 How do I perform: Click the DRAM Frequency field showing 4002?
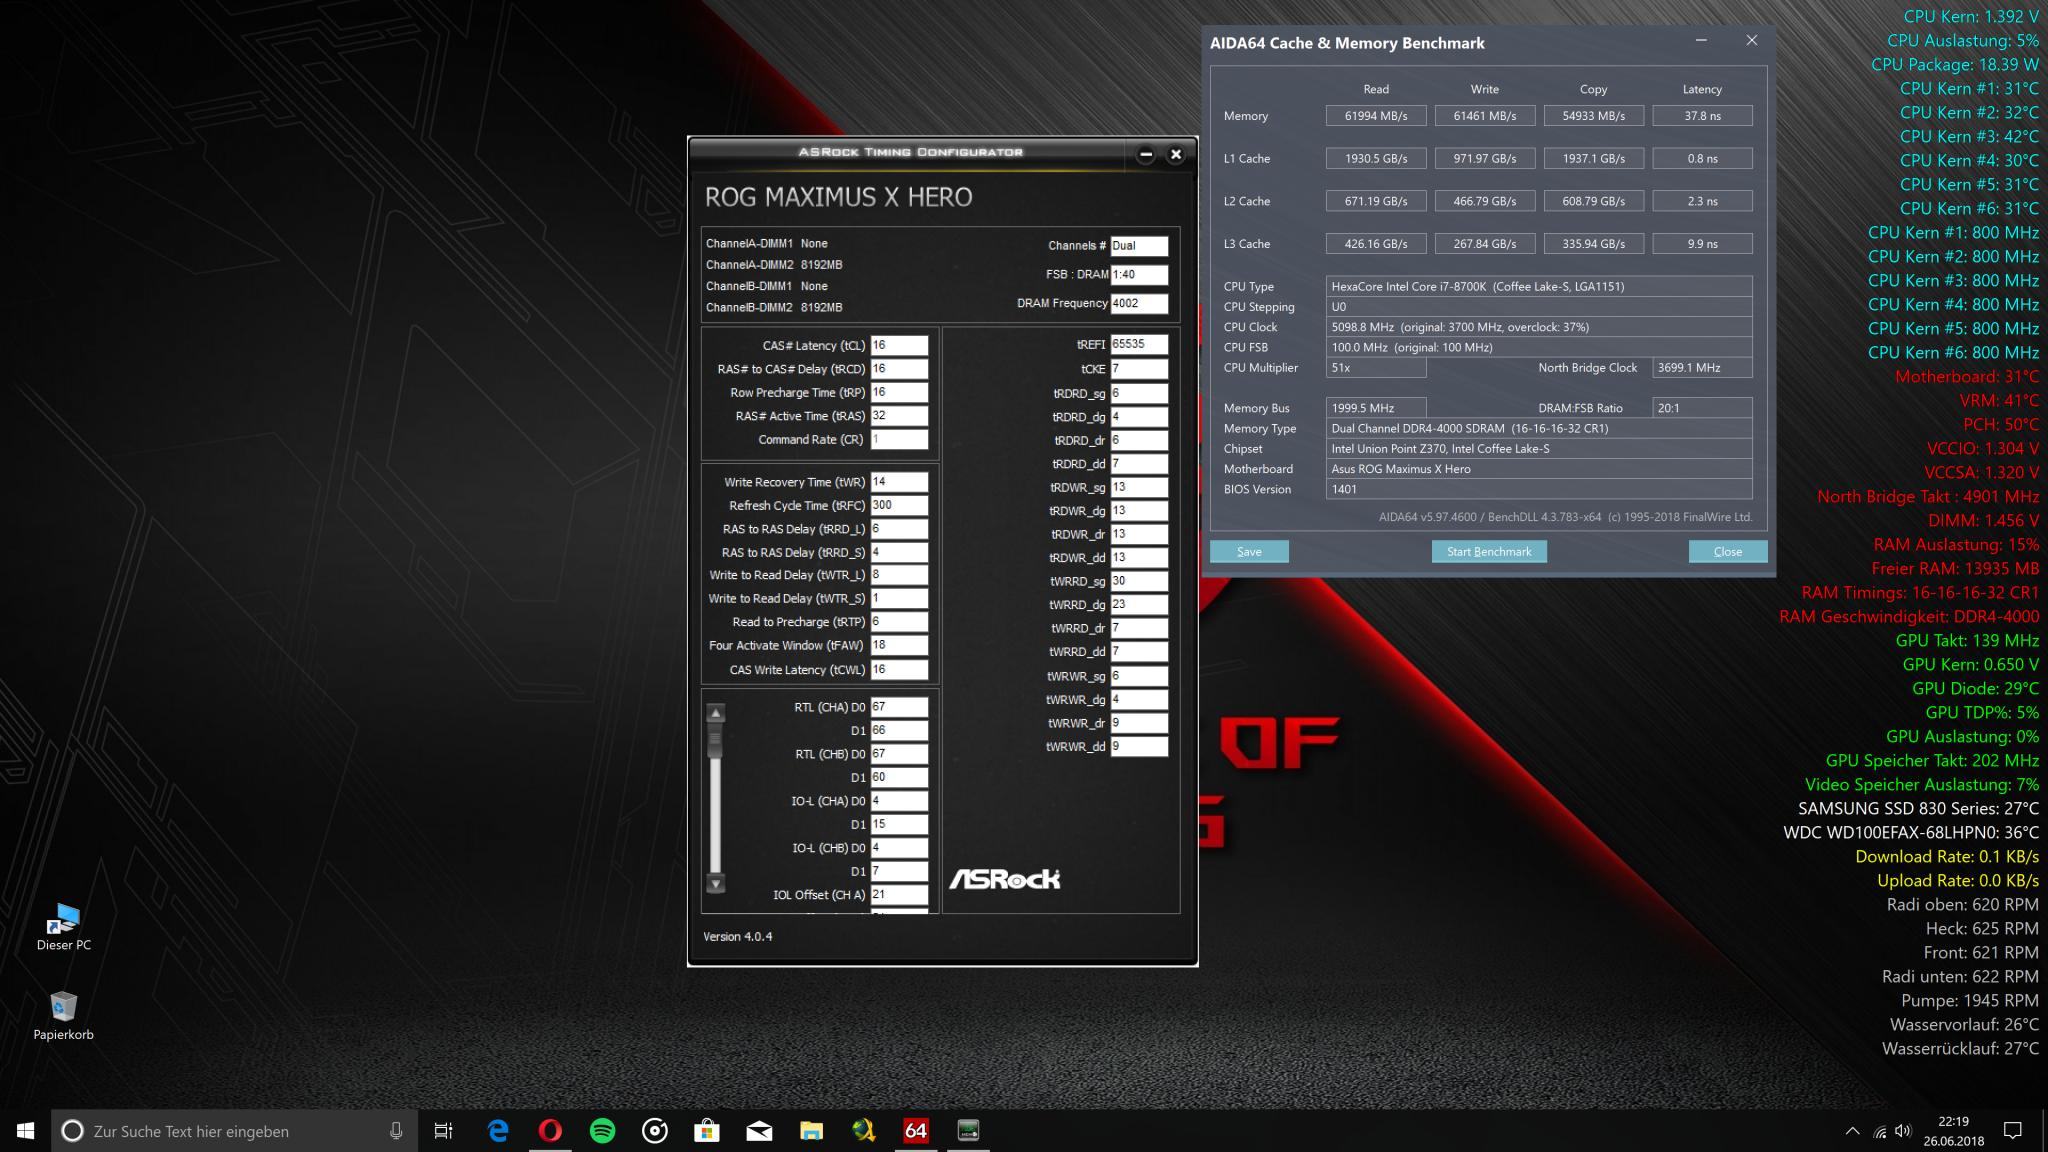tap(1139, 303)
